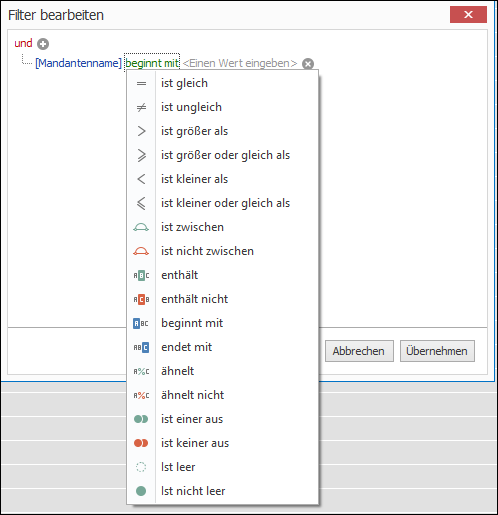Click the ends-with ABC icon

(141, 348)
